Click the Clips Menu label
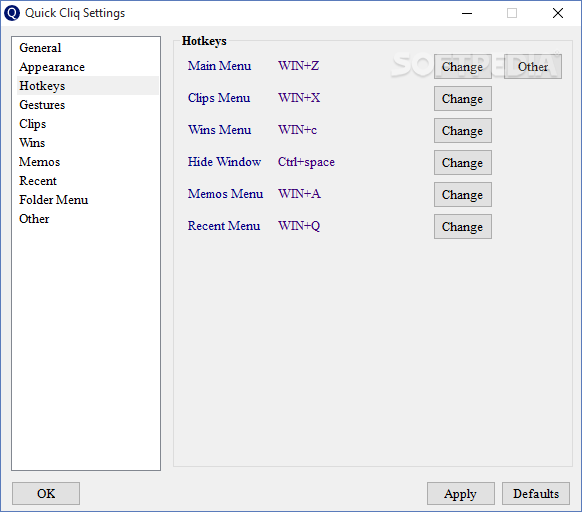 (x=219, y=98)
